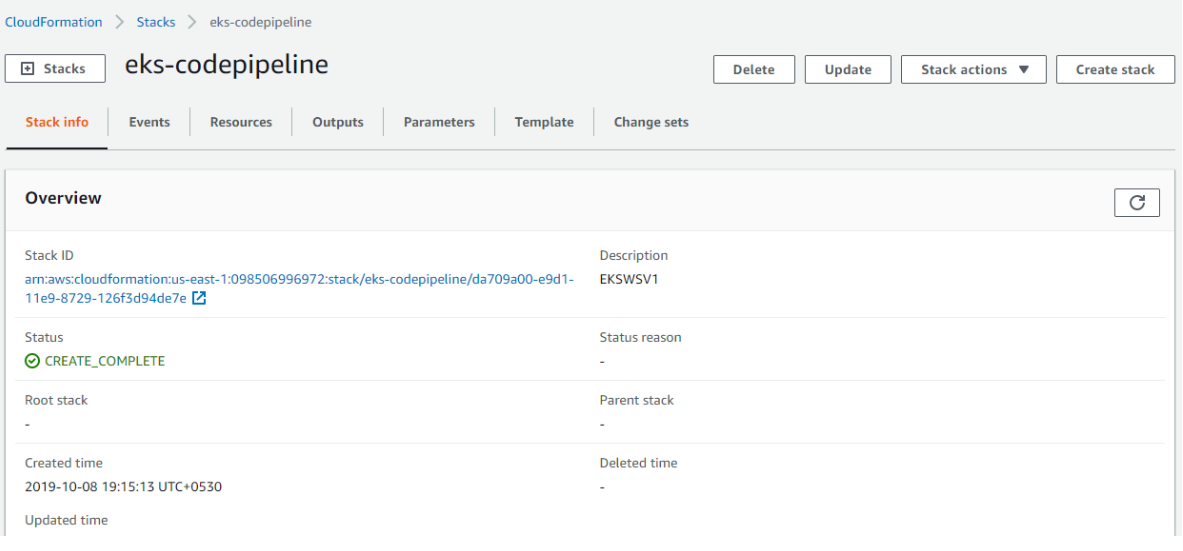Switch to the Resources tab
The image size is (1183, 551).
pos(241,122)
